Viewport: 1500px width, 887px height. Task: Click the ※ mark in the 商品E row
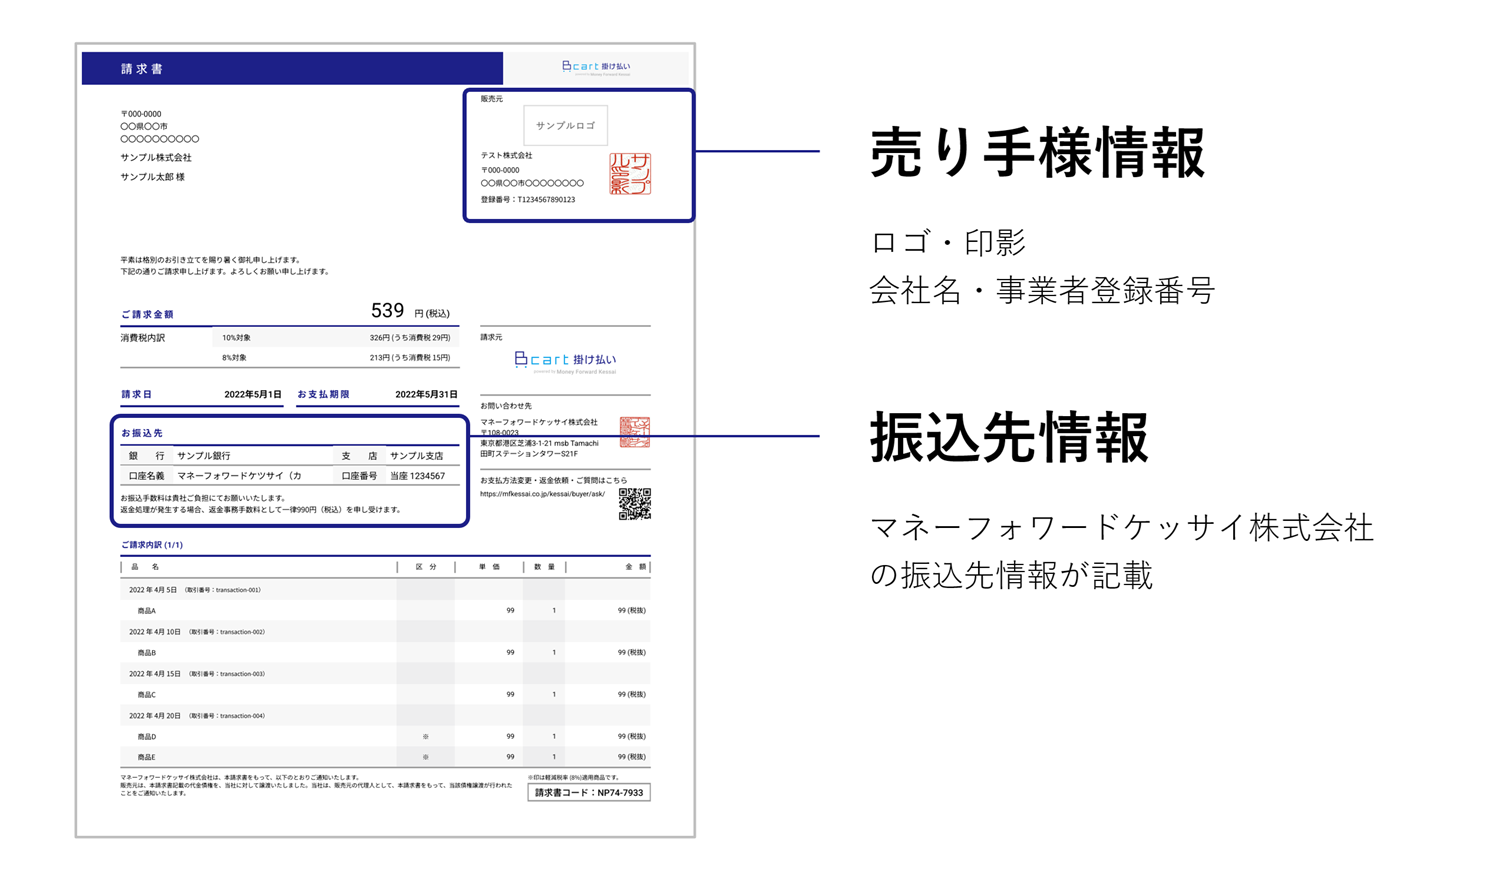pos(425,757)
